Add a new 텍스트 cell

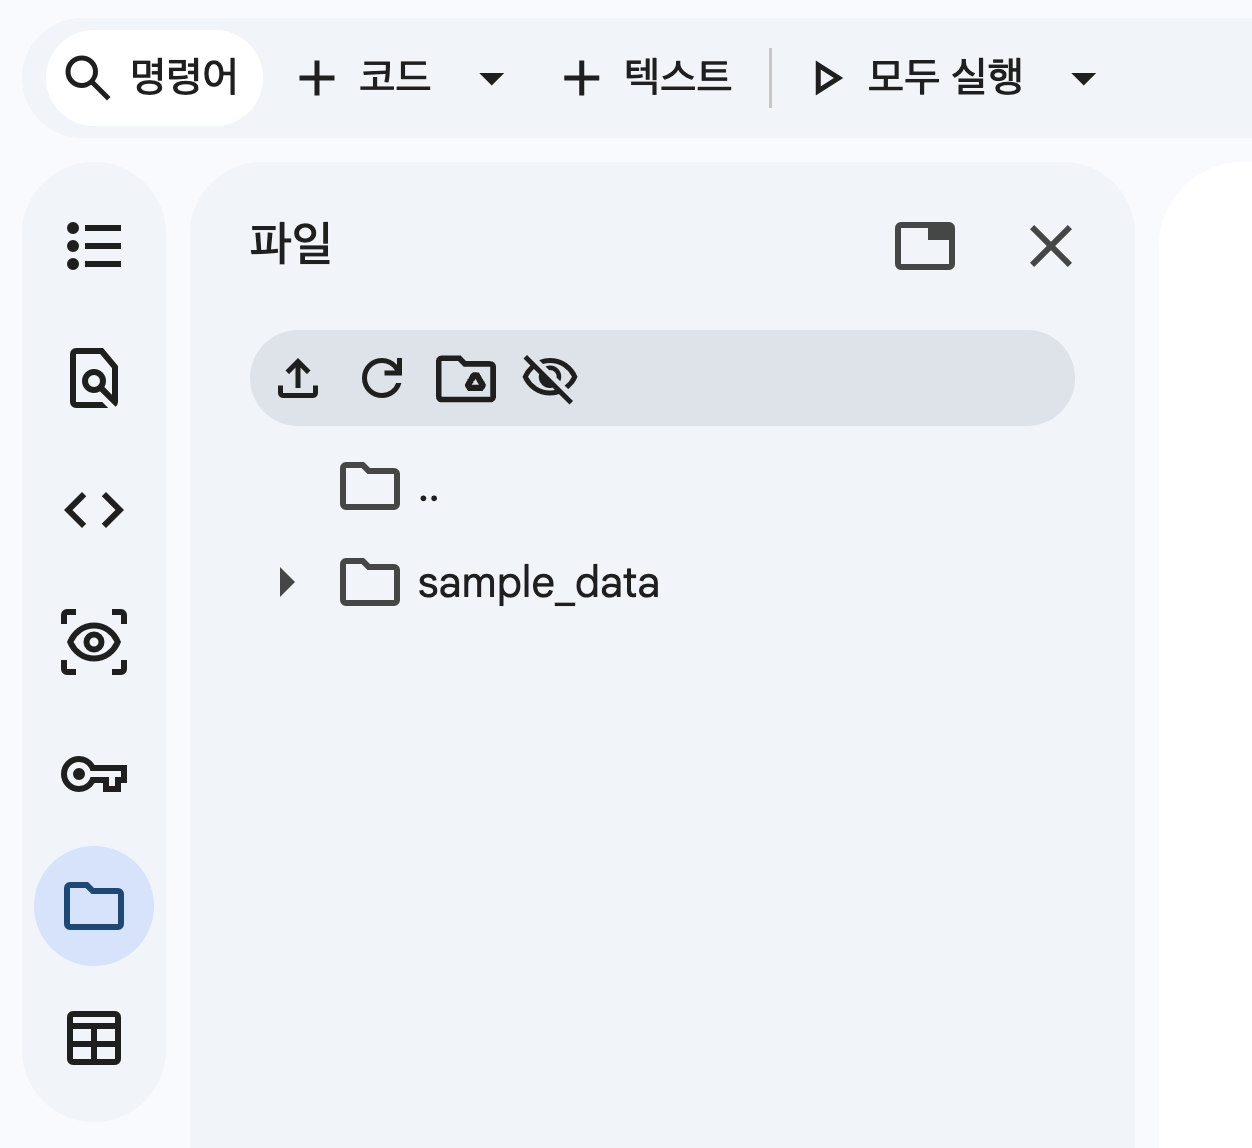[x=647, y=78]
